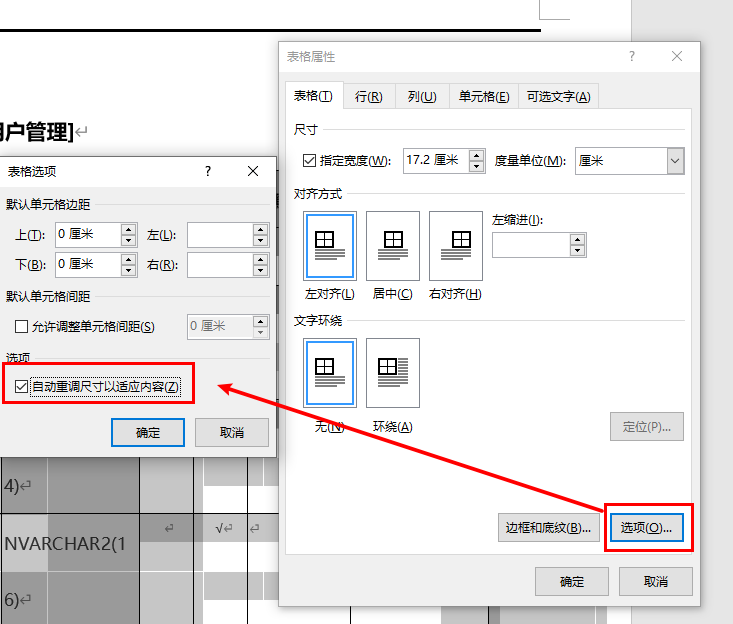Switch to 表格 tab

[314, 96]
